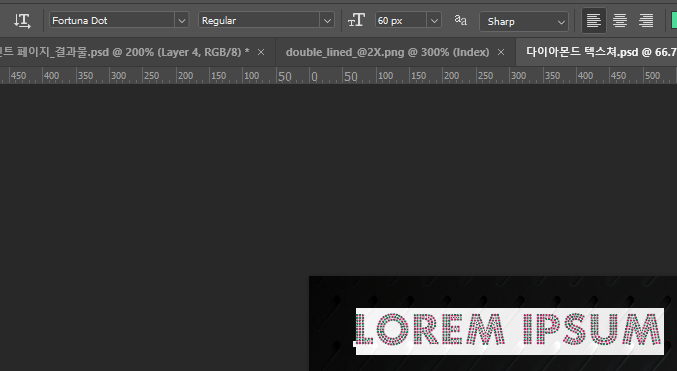Image resolution: width=677 pixels, height=371 pixels.
Task: Switch to the 결과물.psd document tab
Action: pyautogui.click(x=124, y=52)
